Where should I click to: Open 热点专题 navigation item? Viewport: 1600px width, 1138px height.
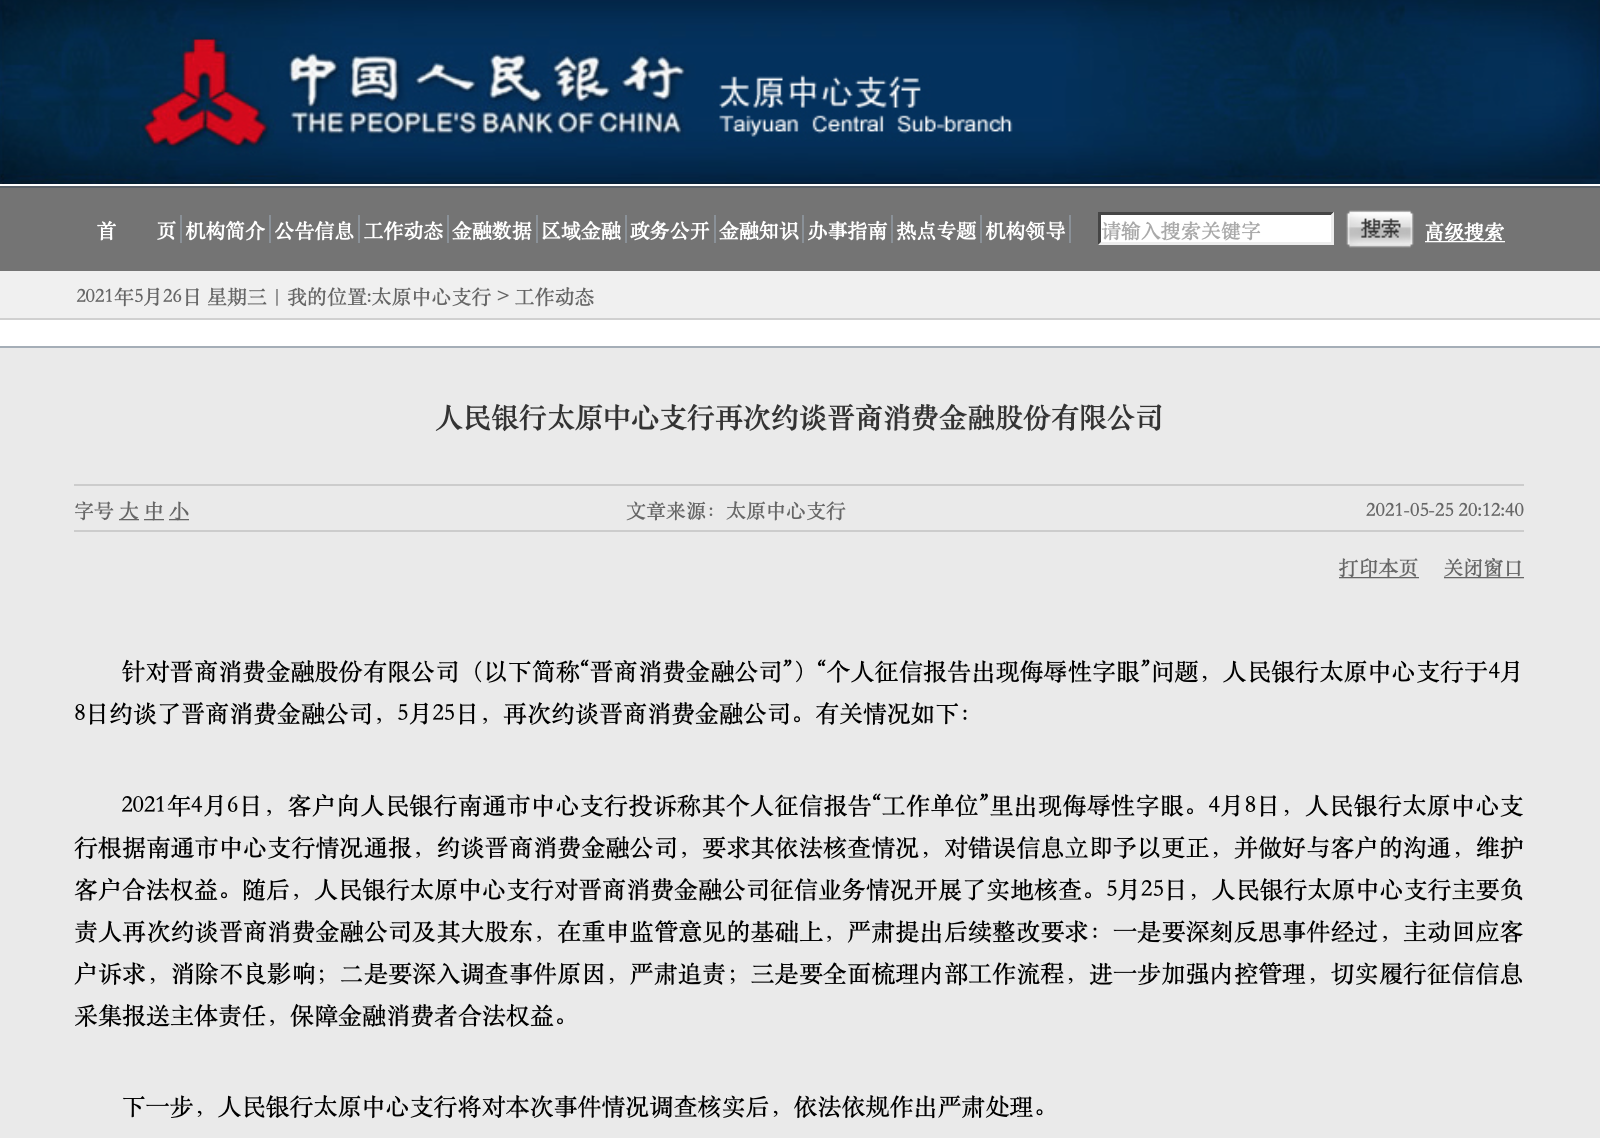[x=937, y=231]
